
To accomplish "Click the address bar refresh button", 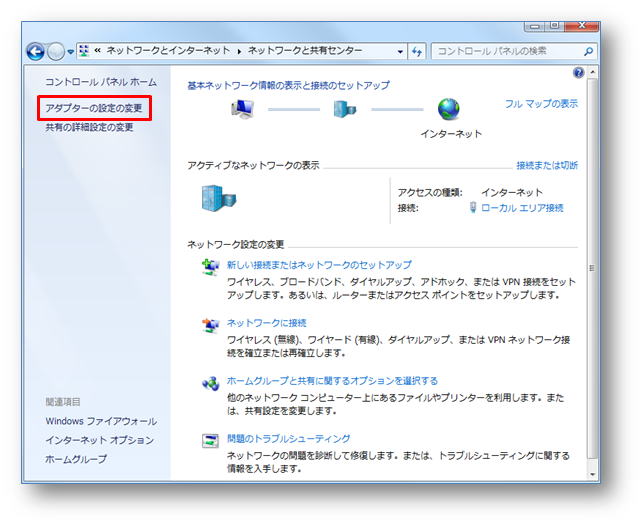I will click(417, 52).
